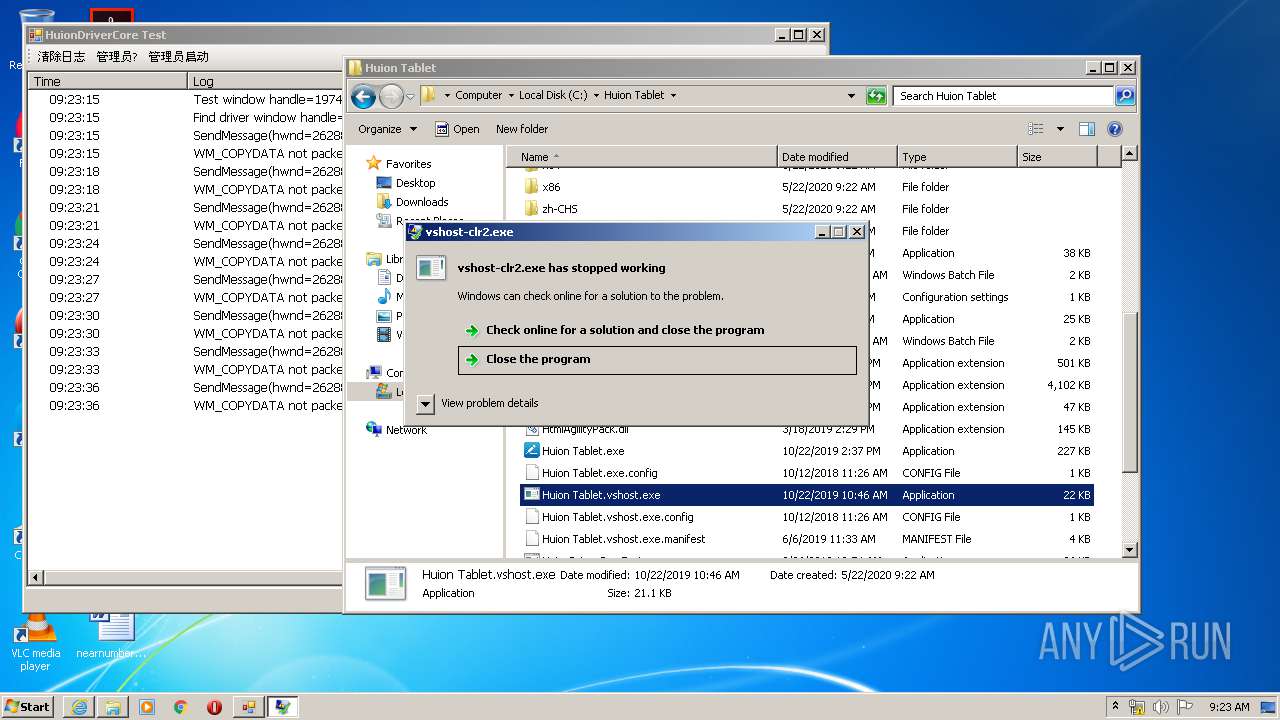Image resolution: width=1280 pixels, height=720 pixels.
Task: Open Windows Explorer from the taskbar
Action: pos(113,707)
